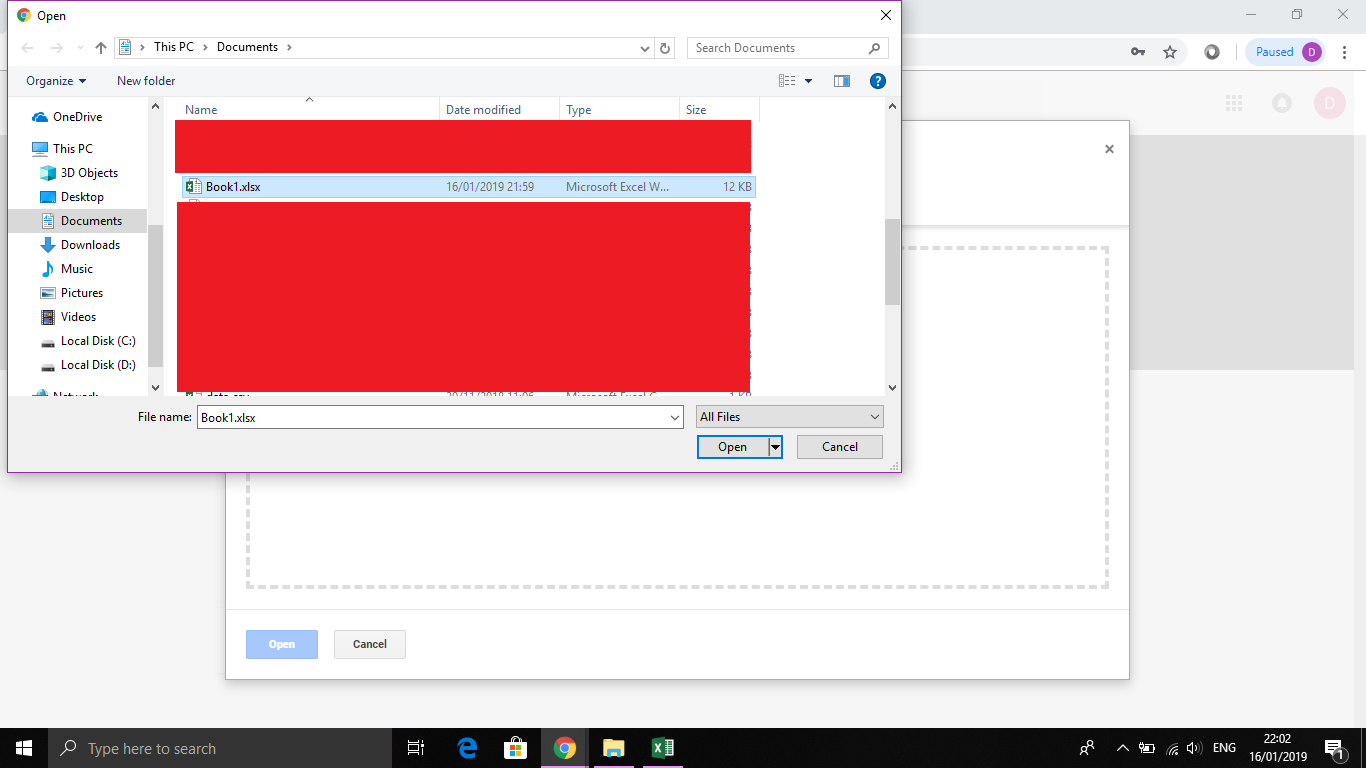Go forward in Open dialog navigation
The image size is (1366, 768).
tap(57, 48)
